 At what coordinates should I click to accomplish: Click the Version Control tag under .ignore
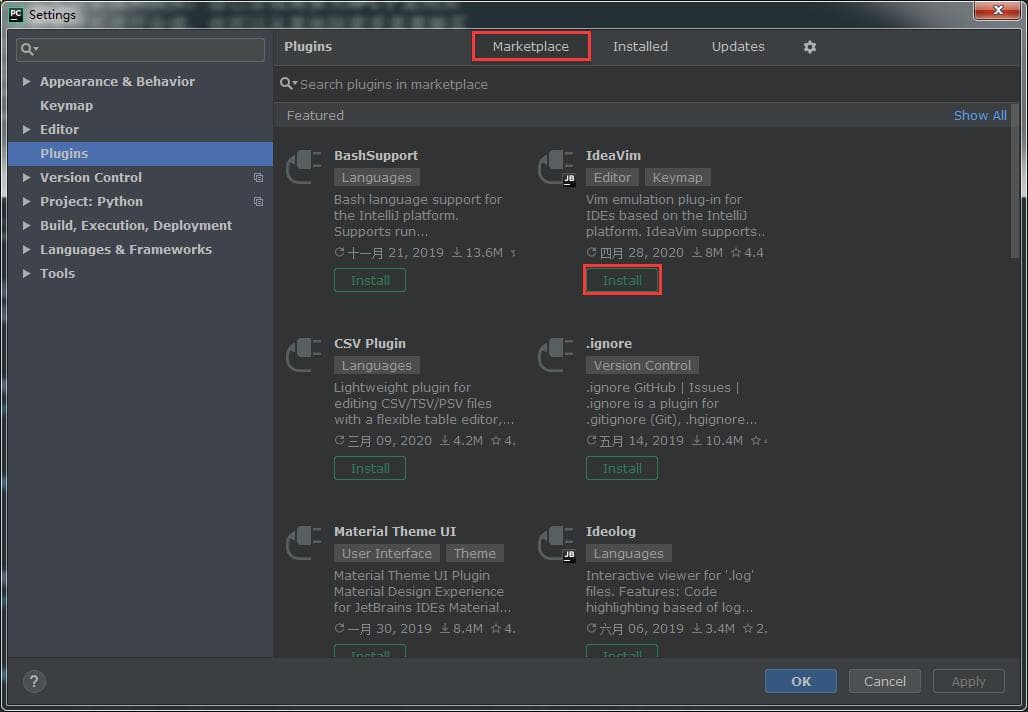pyautogui.click(x=642, y=365)
